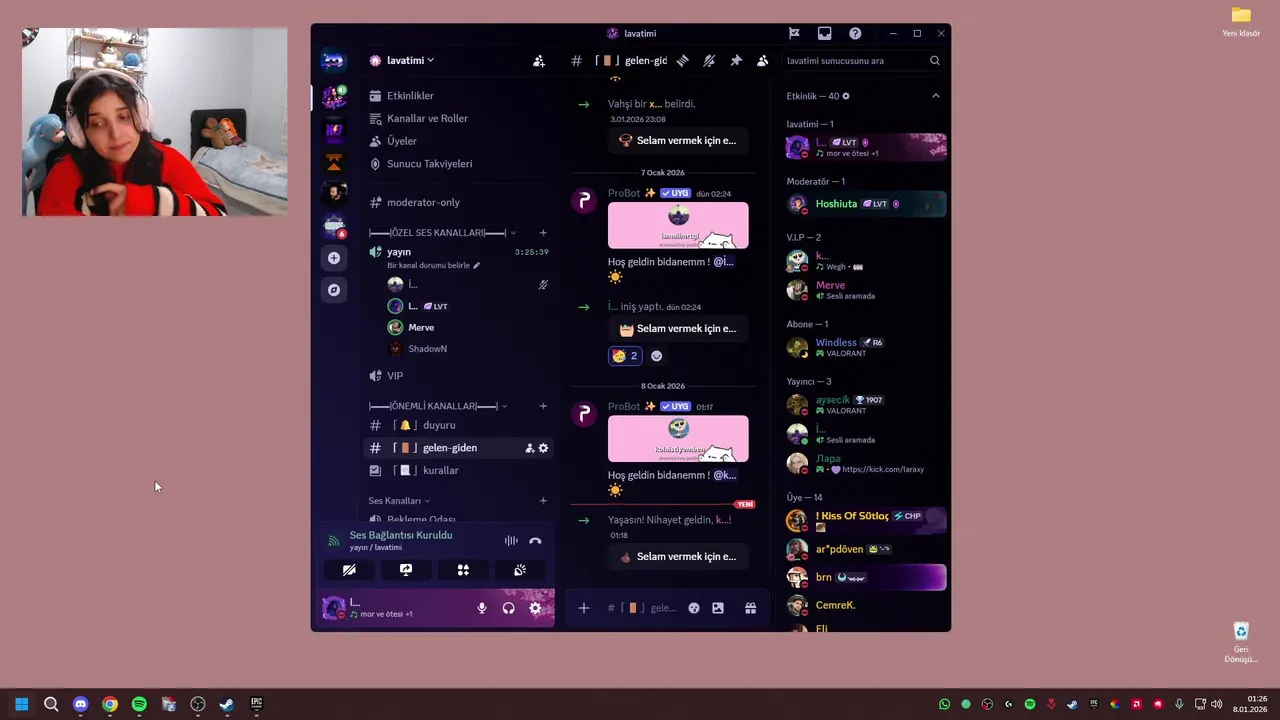Open User Settings gear in user panel
Viewport: 1280px width, 720px height.
pyautogui.click(x=535, y=608)
